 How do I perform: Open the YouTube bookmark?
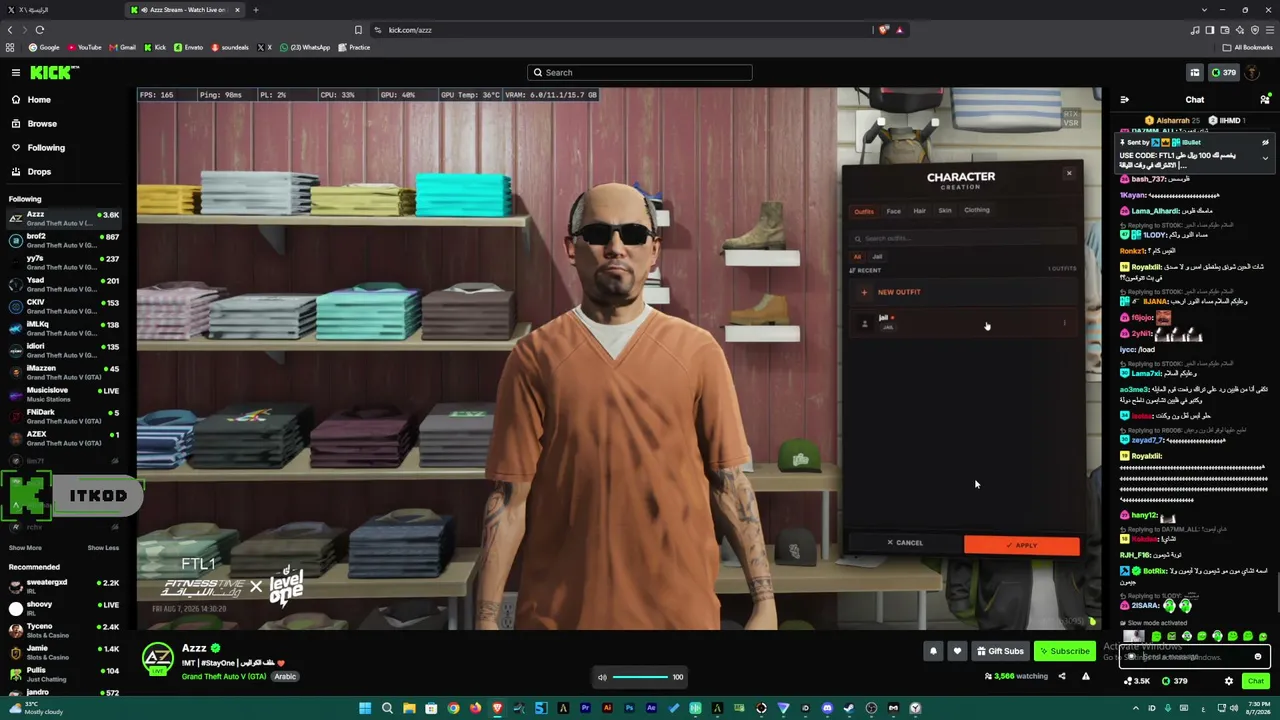(84, 47)
